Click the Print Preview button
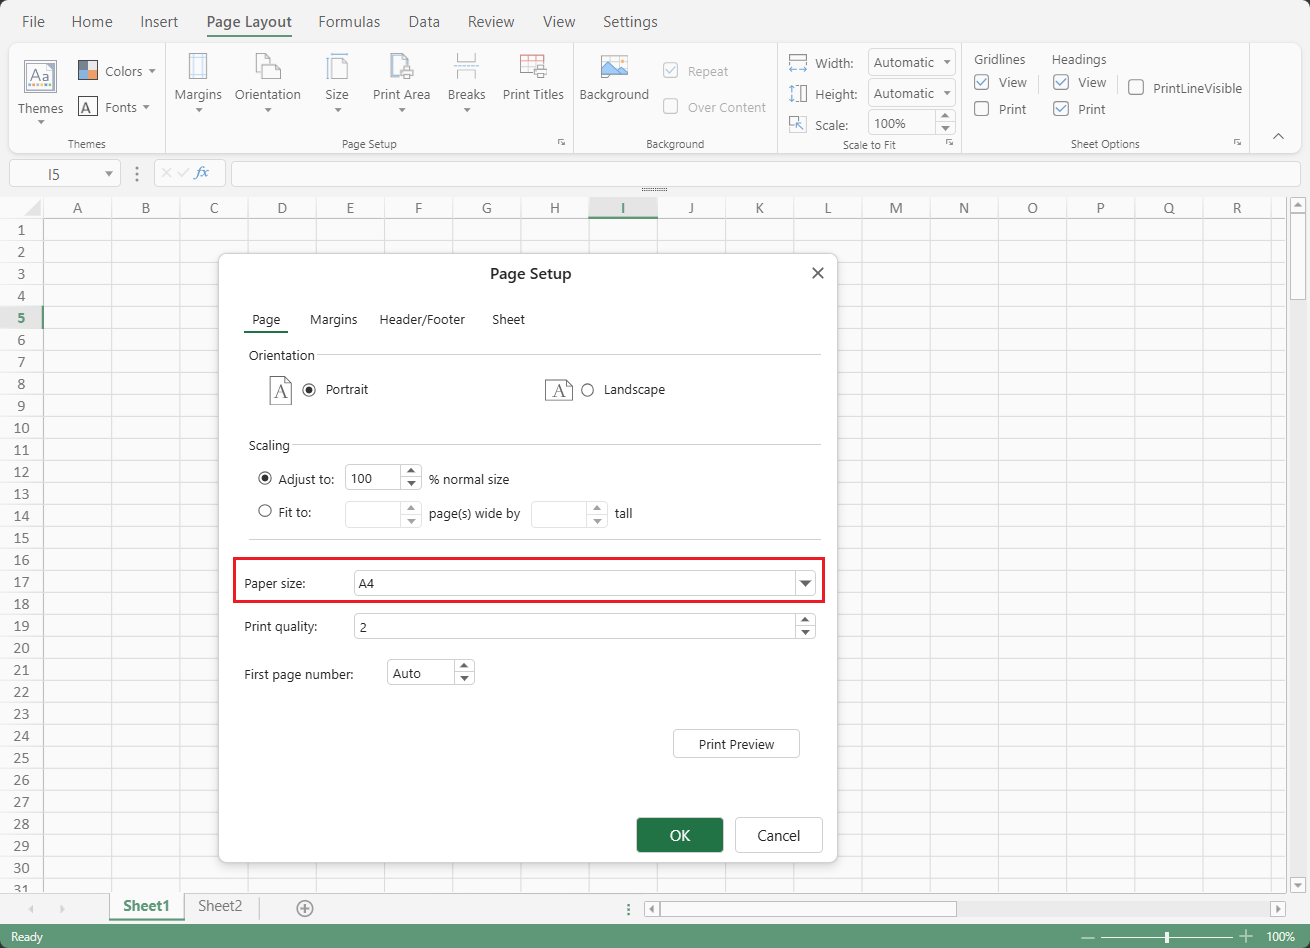 pyautogui.click(x=736, y=744)
